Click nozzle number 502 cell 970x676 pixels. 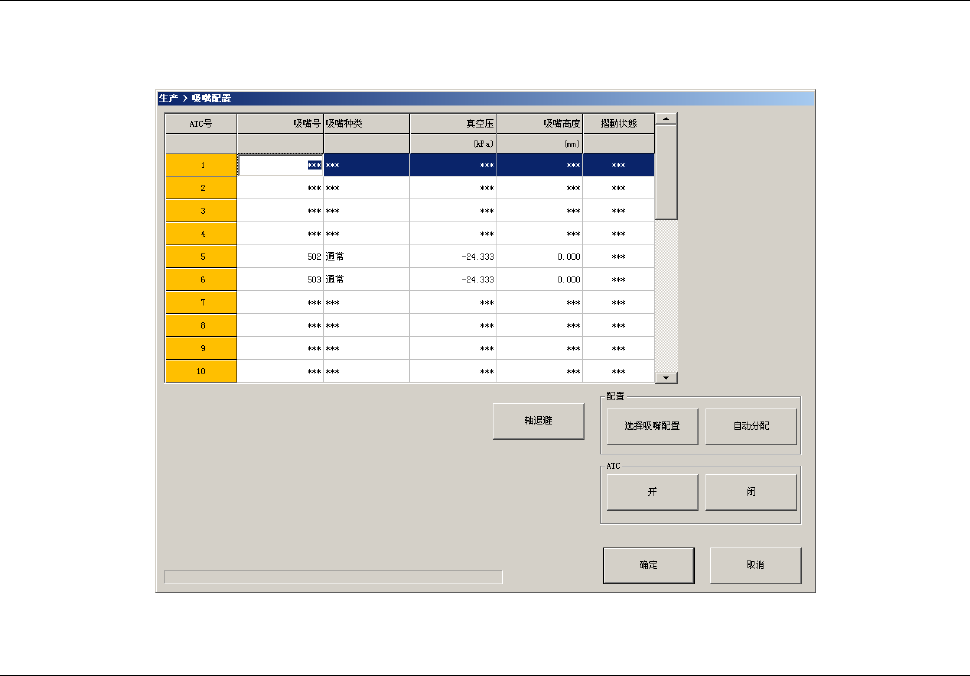click(280, 257)
